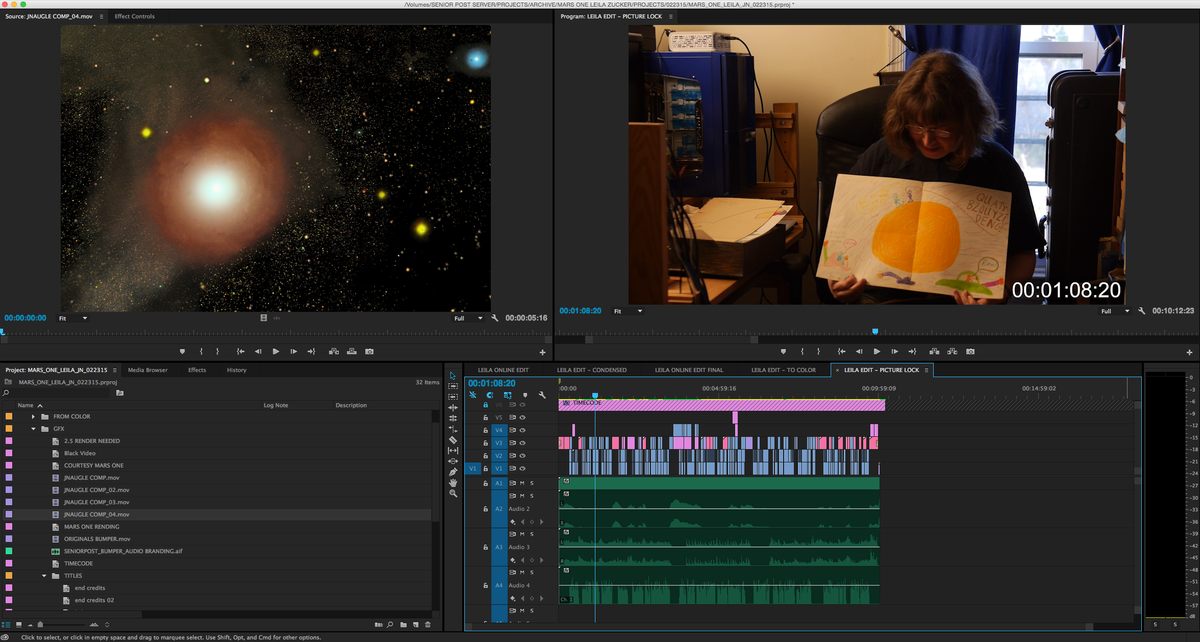Export a frame from Source monitor
The width and height of the screenshot is (1200, 642).
[x=369, y=352]
